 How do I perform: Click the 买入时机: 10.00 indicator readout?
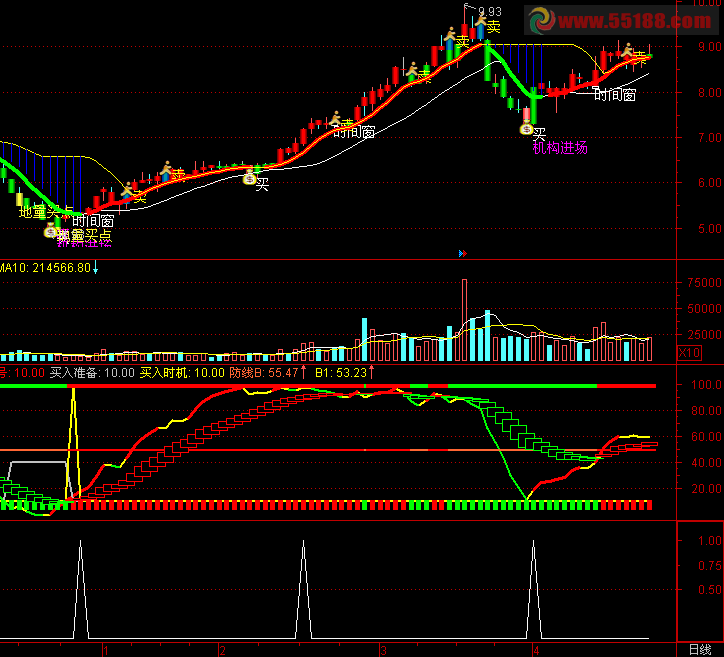click(182, 373)
